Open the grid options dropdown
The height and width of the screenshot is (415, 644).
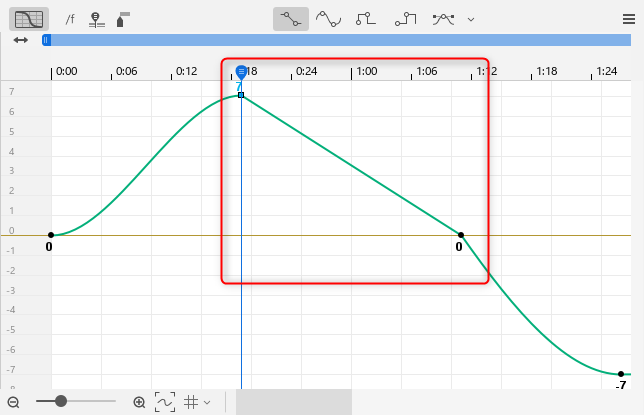click(197, 402)
